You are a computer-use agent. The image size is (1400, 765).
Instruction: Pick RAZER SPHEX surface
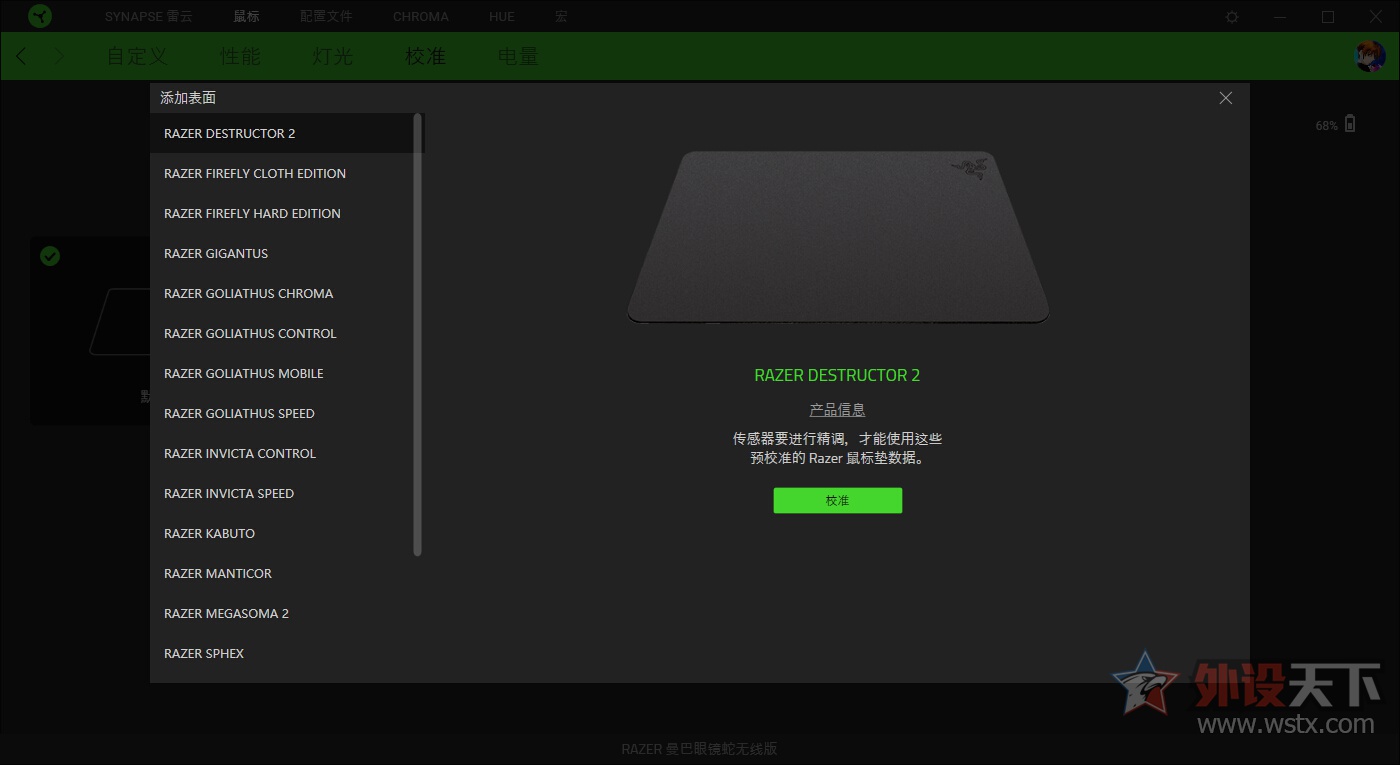pos(282,653)
